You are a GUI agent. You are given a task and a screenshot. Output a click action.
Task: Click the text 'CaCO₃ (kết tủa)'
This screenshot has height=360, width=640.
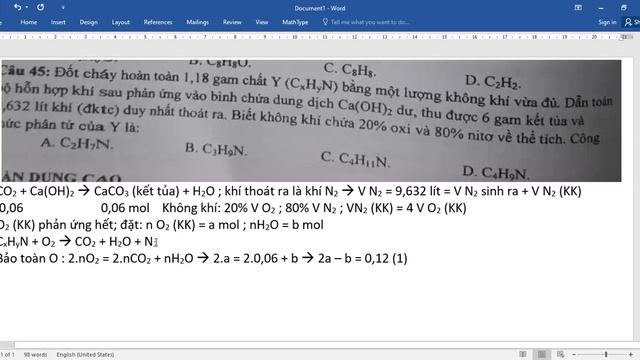click(136, 191)
